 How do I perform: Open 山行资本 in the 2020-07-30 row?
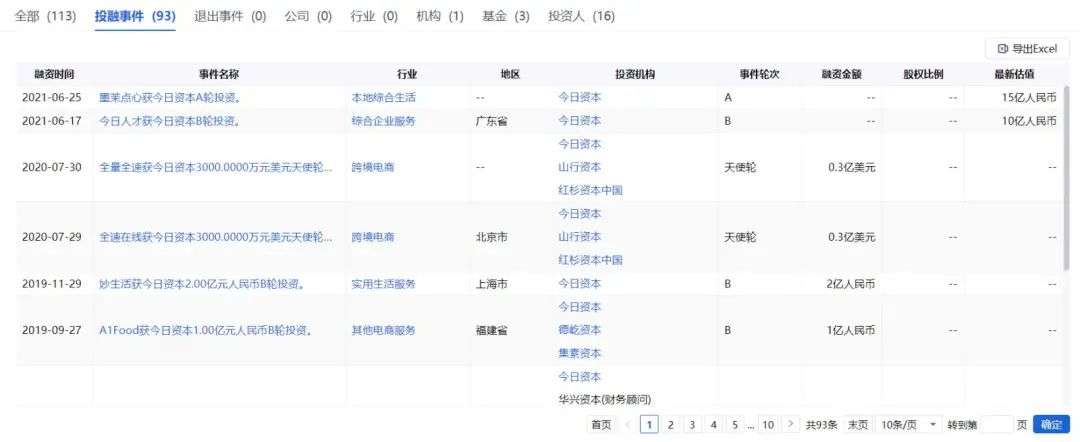coord(579,167)
